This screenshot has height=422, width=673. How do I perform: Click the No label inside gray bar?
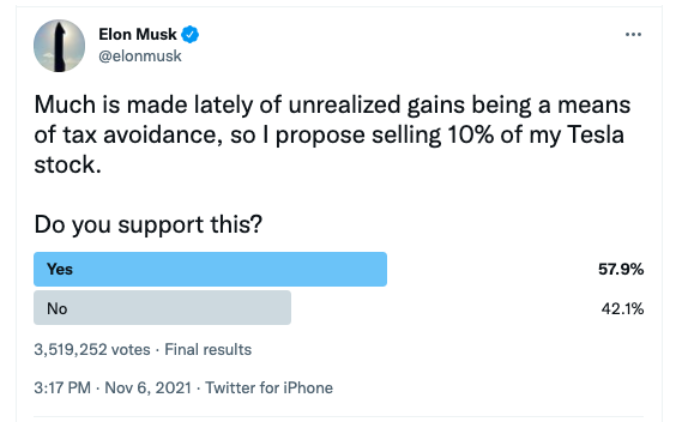pos(57,308)
